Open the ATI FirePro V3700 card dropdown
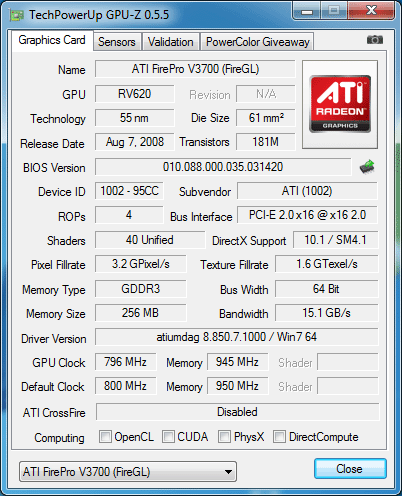Image resolution: width=402 pixels, height=496 pixels. click(128, 472)
